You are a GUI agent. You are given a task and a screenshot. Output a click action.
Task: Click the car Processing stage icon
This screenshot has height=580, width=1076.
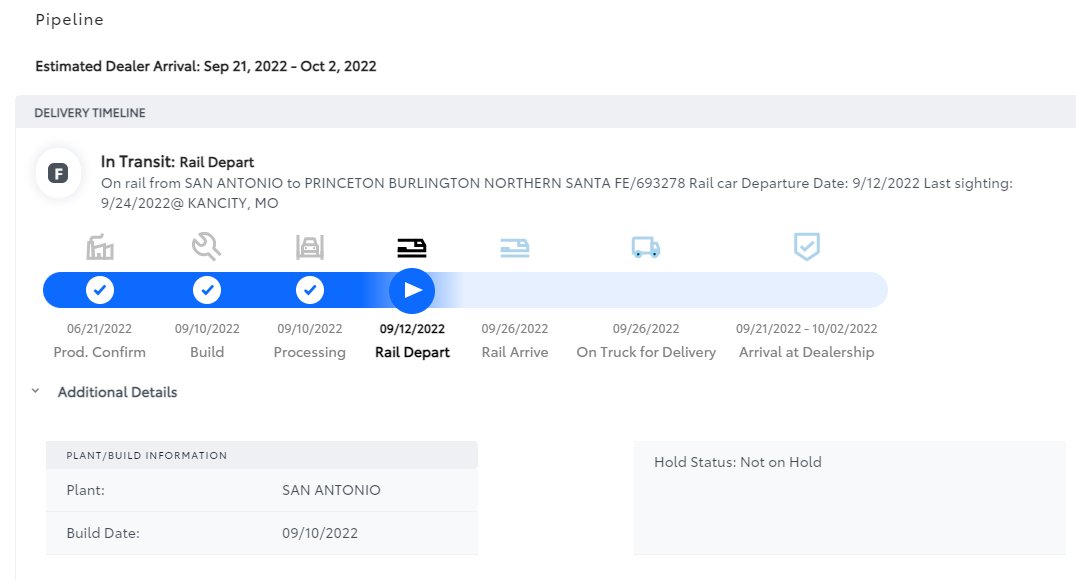click(309, 247)
